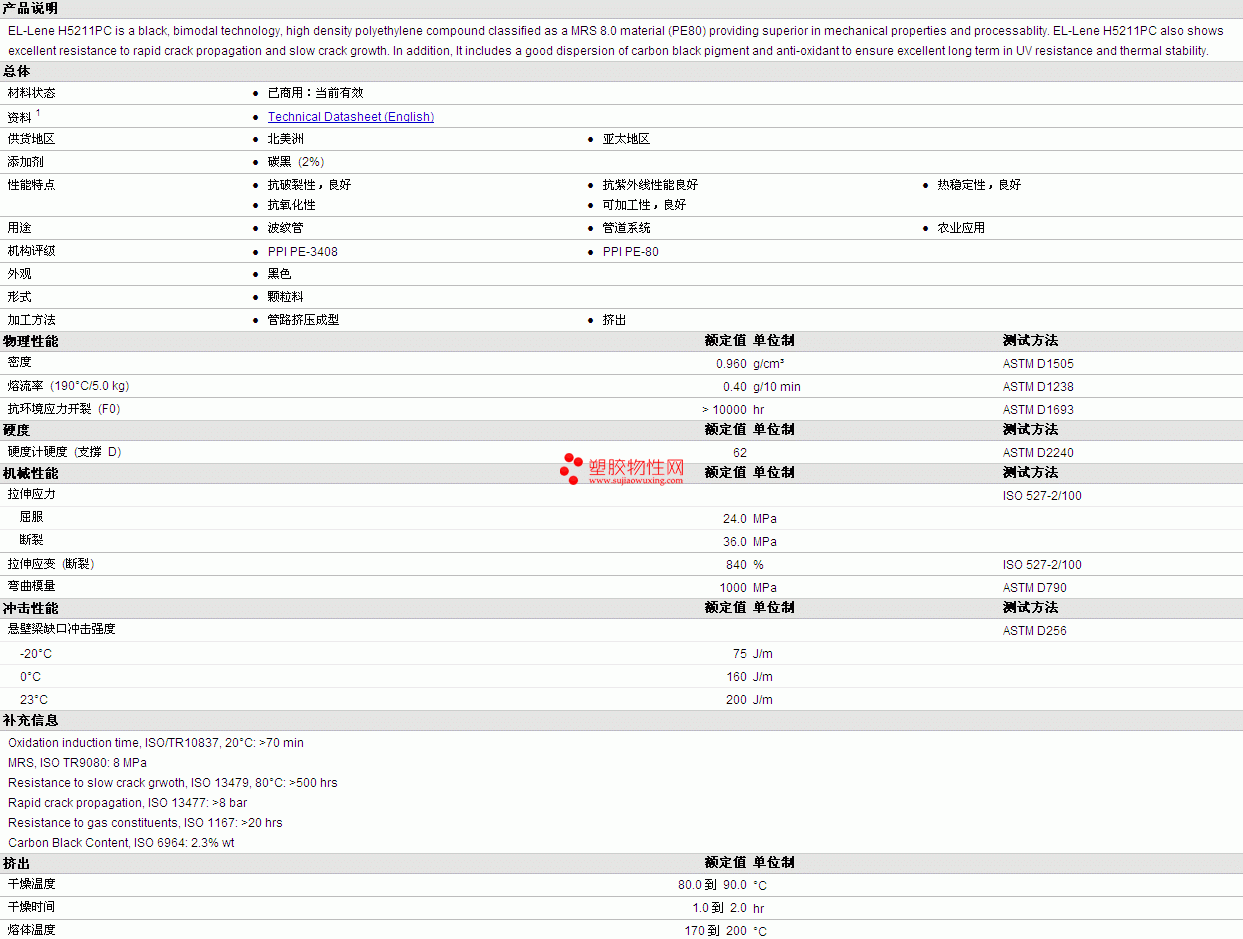Click the 总体 section header

(x=17, y=71)
